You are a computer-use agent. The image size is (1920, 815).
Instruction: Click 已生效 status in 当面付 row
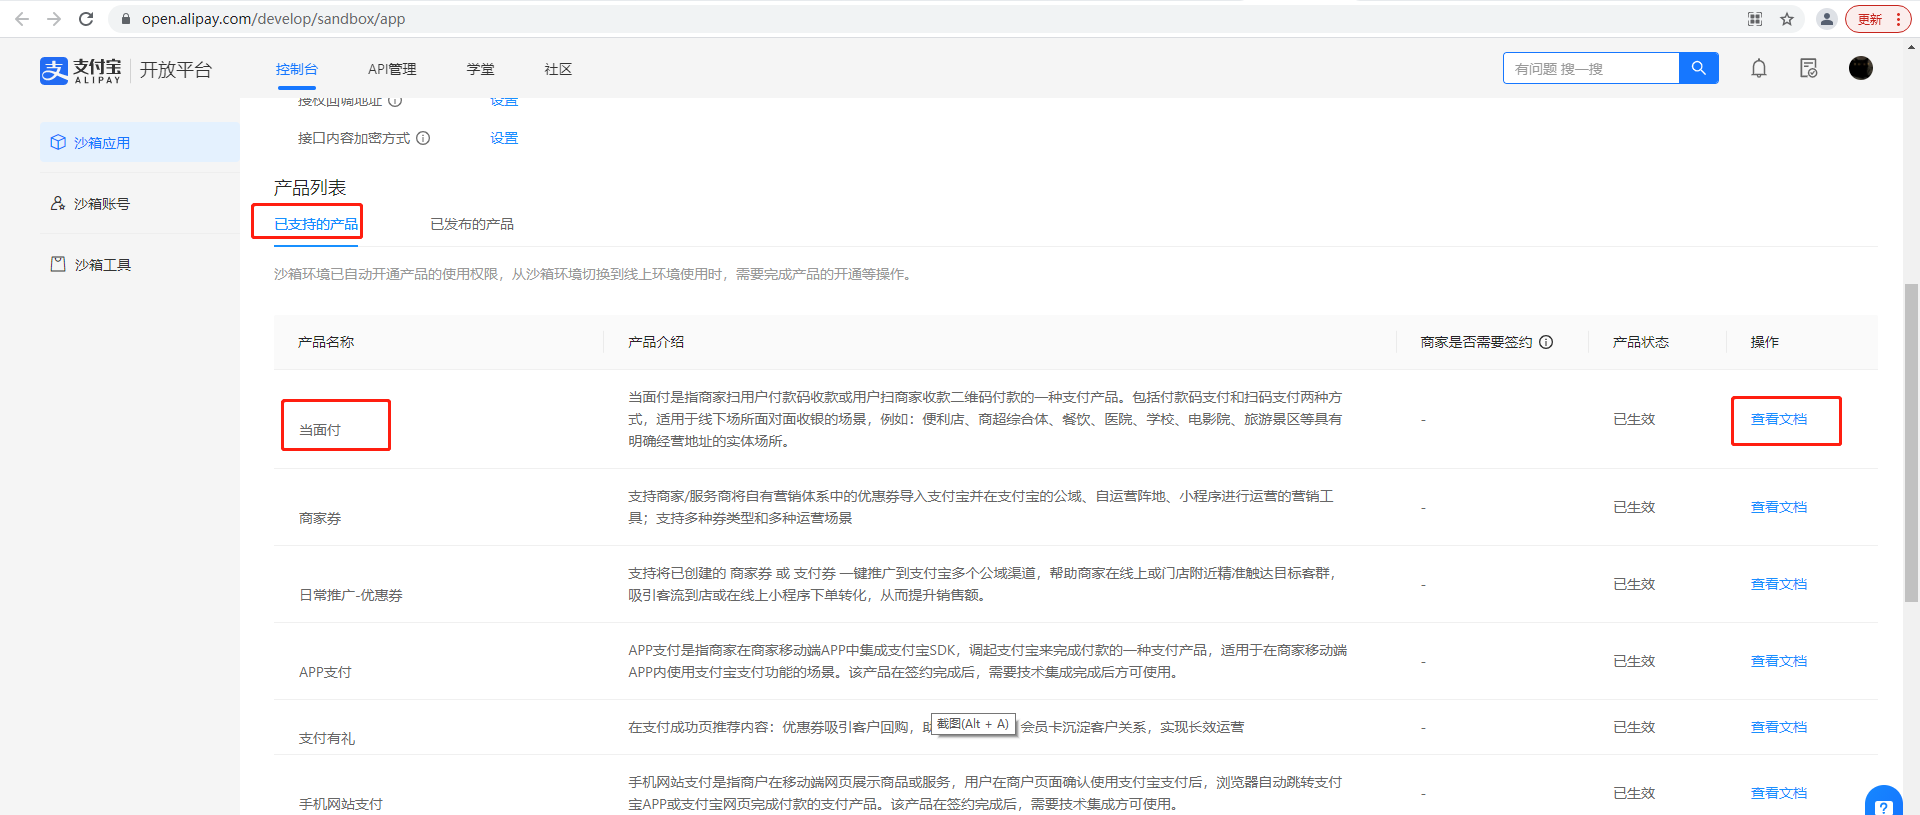[1634, 419]
